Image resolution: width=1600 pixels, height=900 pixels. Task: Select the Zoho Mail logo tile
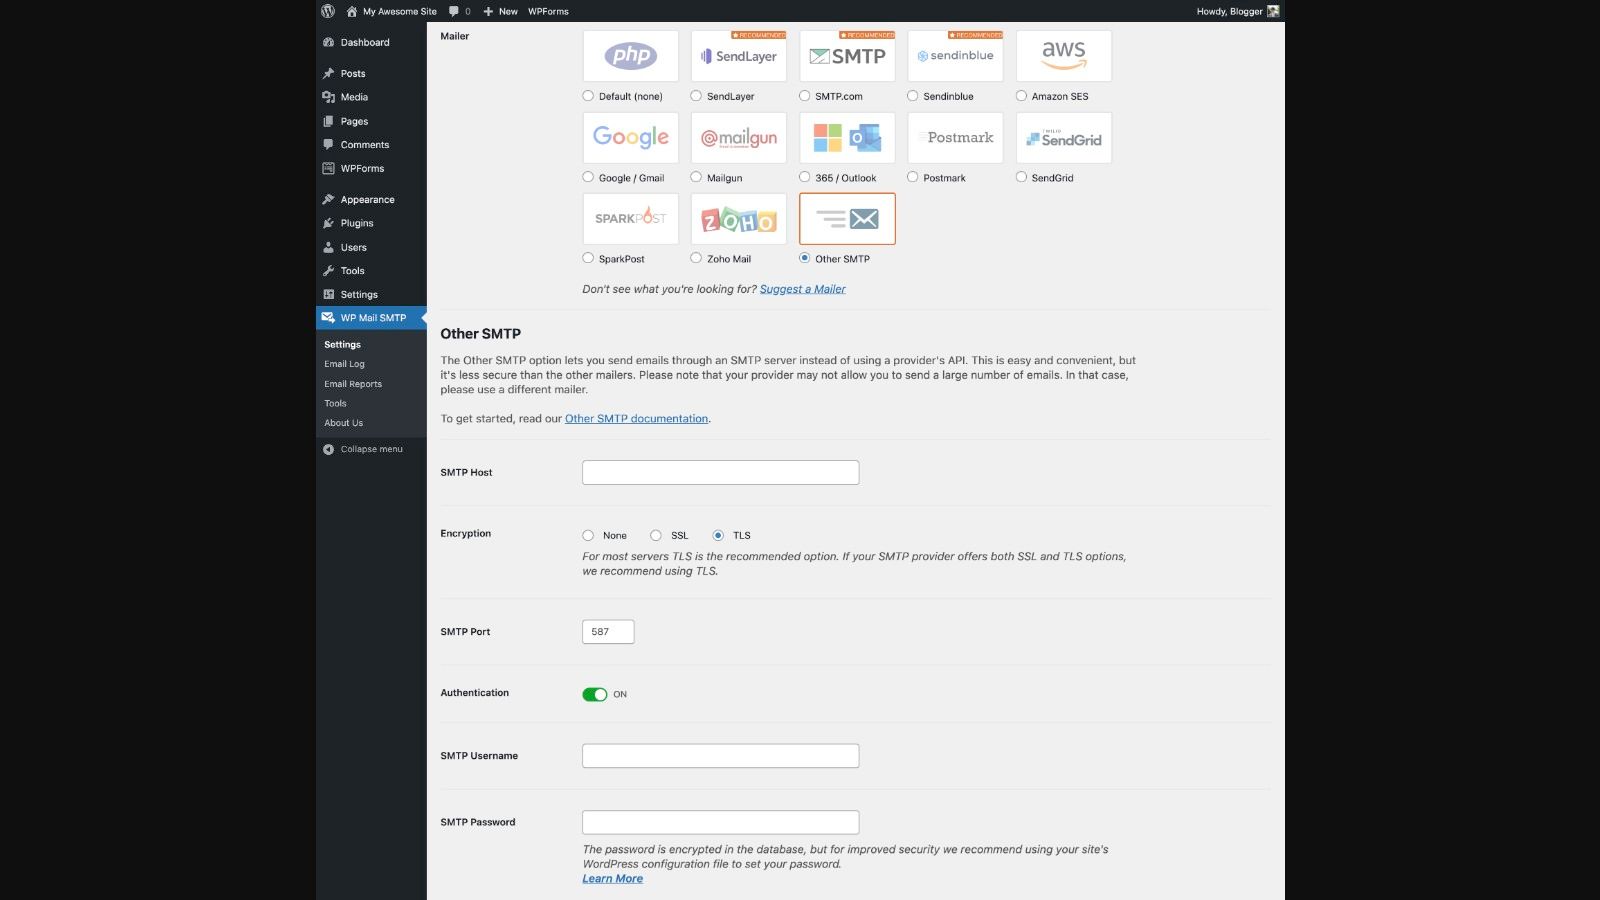pos(738,218)
